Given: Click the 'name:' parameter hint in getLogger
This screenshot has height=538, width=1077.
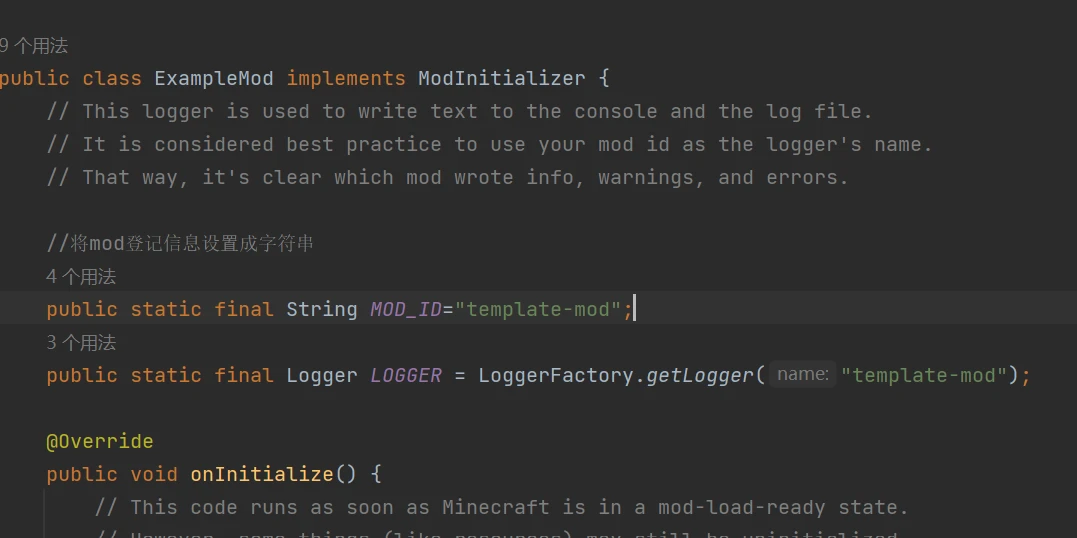Looking at the screenshot, I should pos(802,374).
